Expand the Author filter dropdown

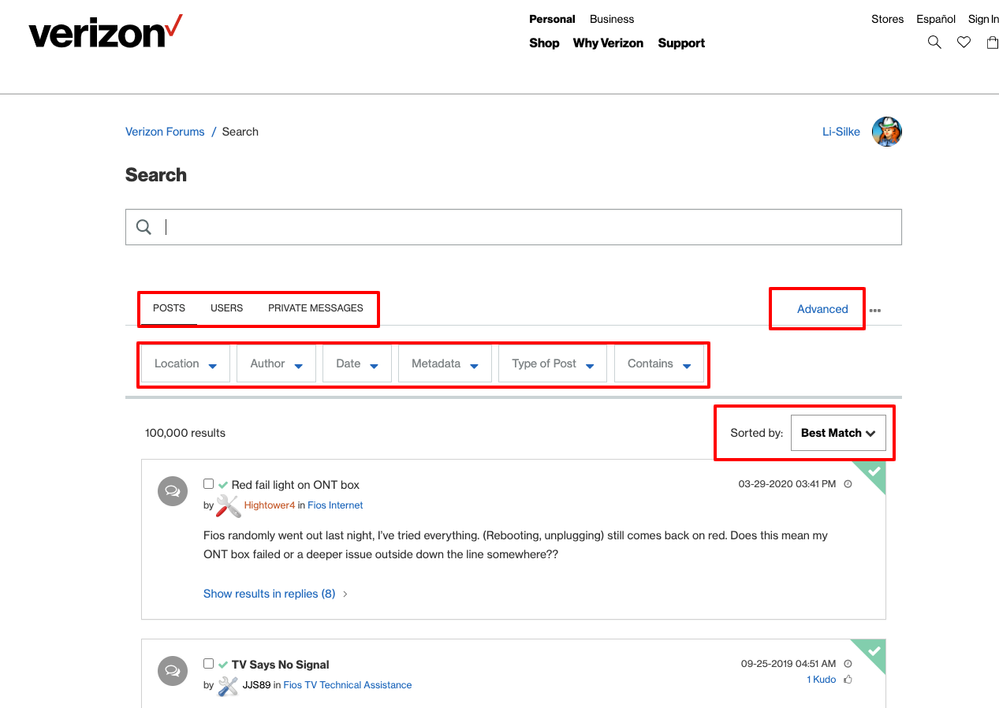point(276,364)
